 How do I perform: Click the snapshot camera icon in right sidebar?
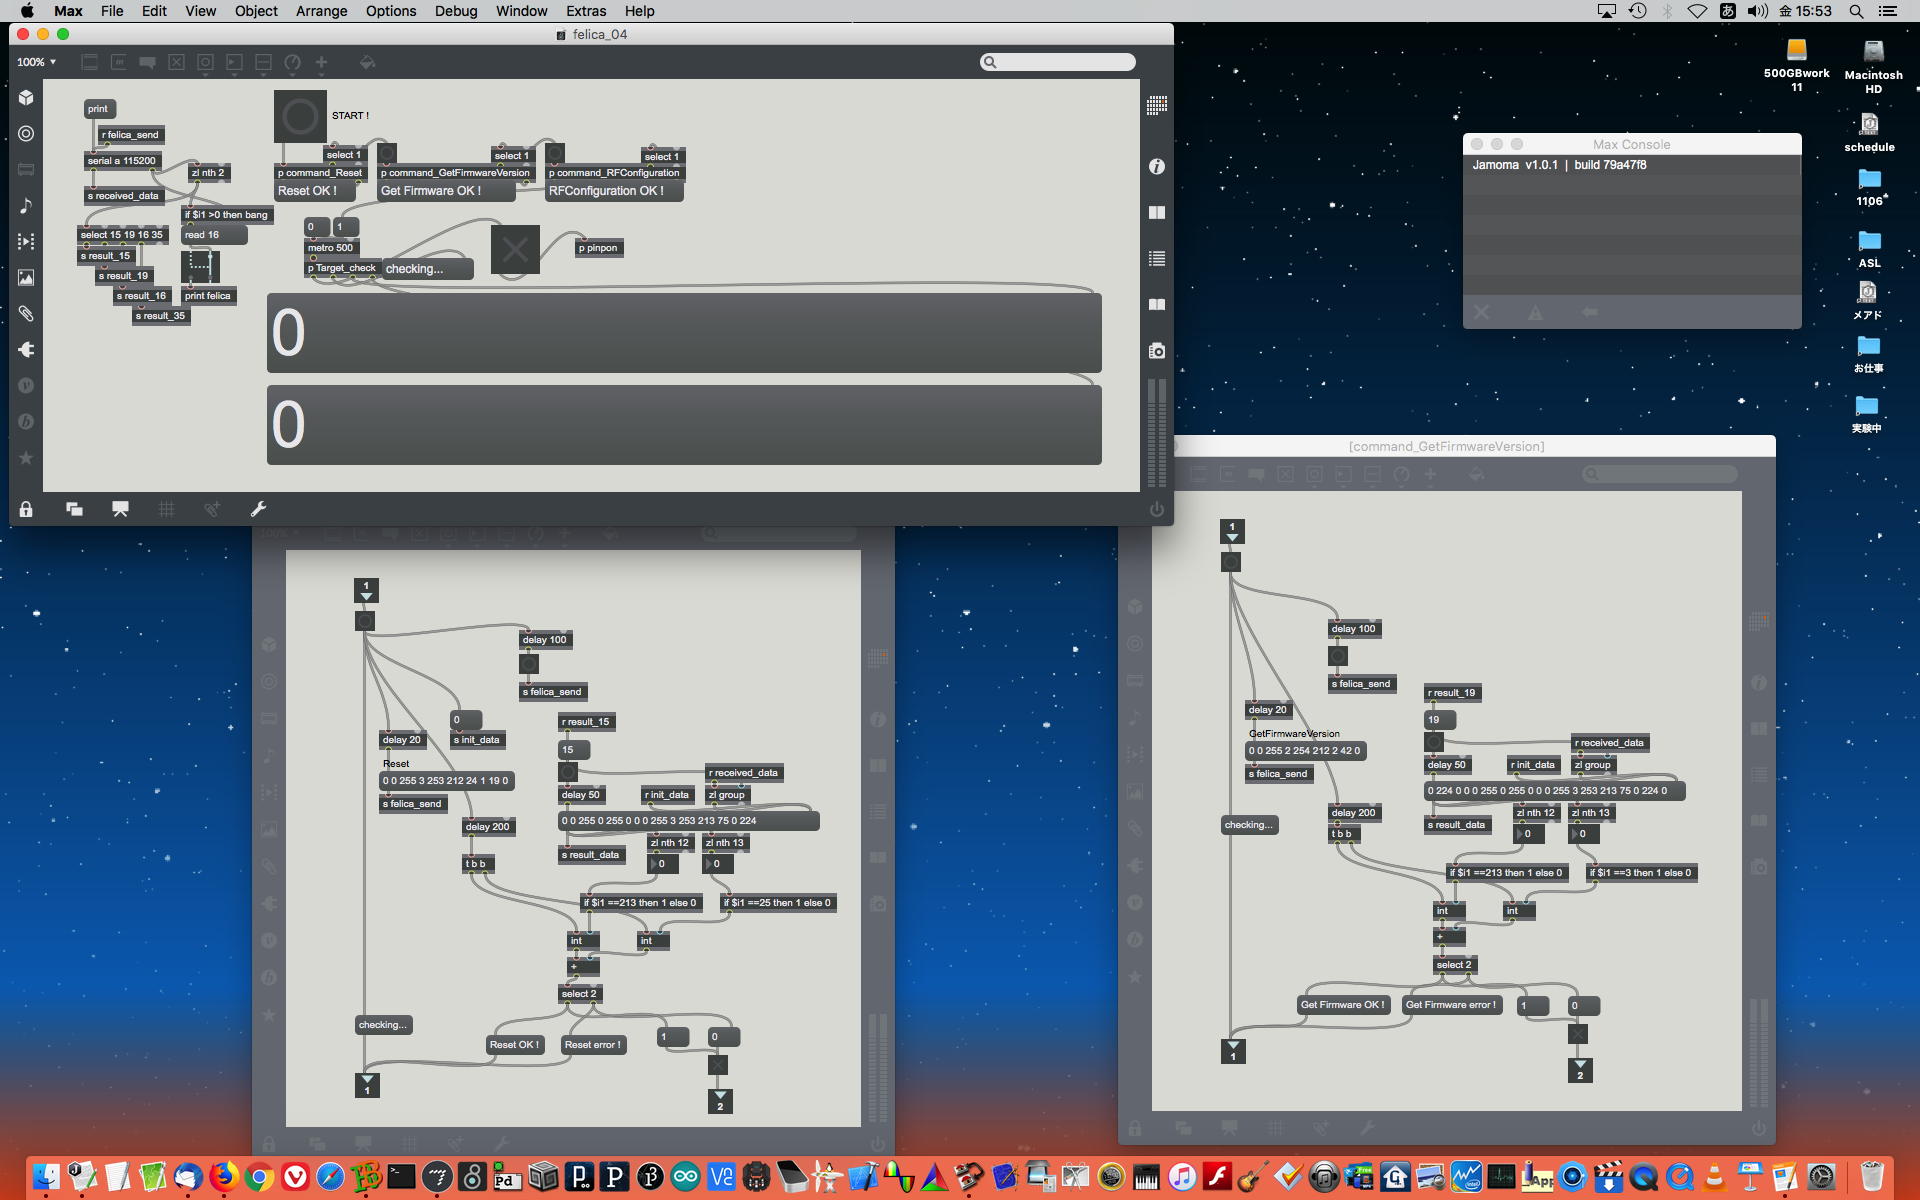[x=1157, y=351]
